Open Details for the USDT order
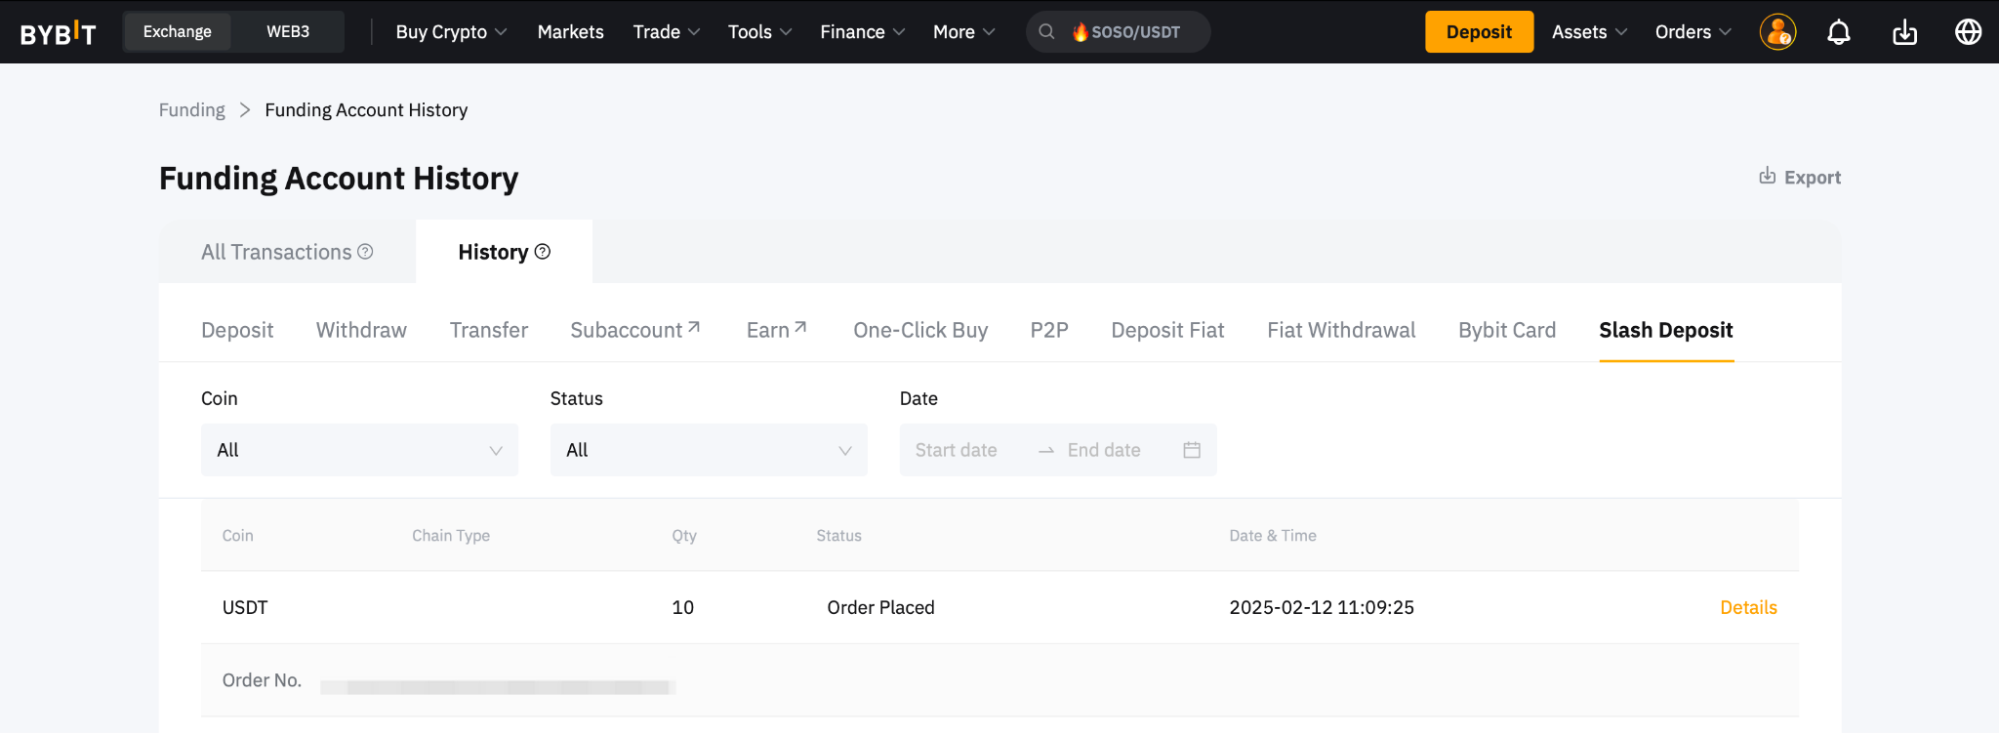The image size is (1999, 734). (x=1747, y=607)
